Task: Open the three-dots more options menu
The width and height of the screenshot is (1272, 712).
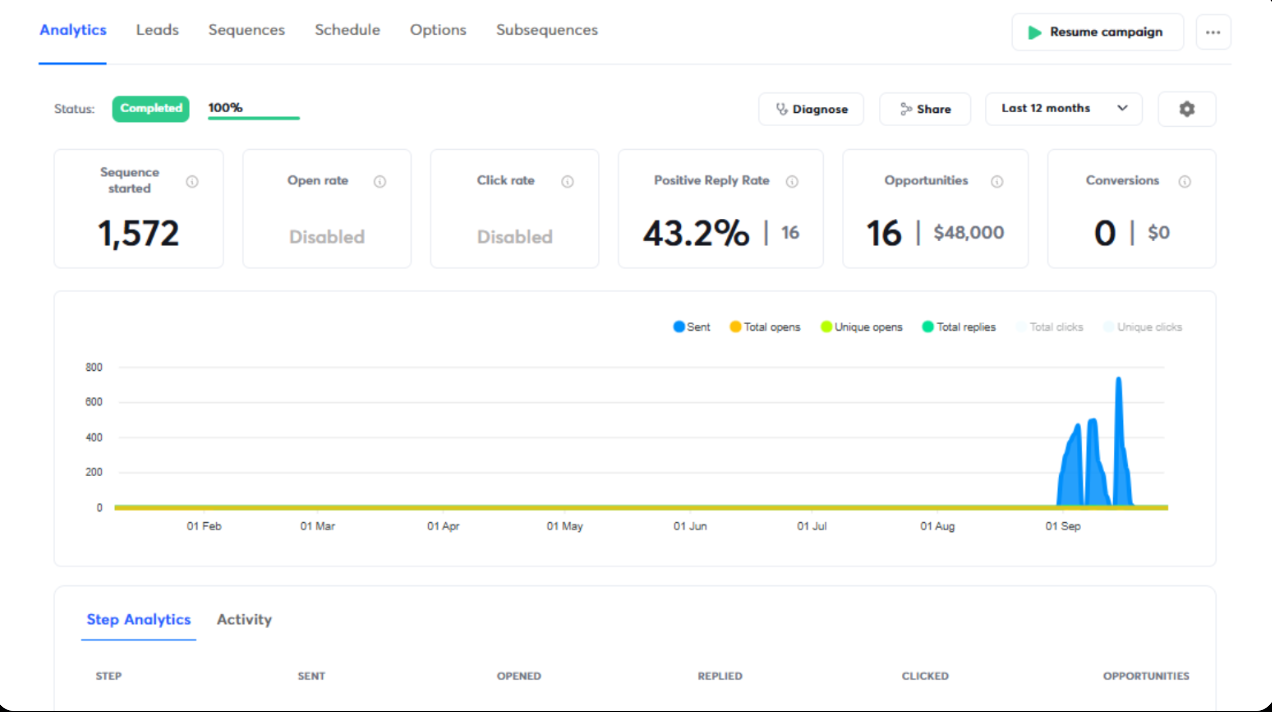Action: [x=1213, y=32]
